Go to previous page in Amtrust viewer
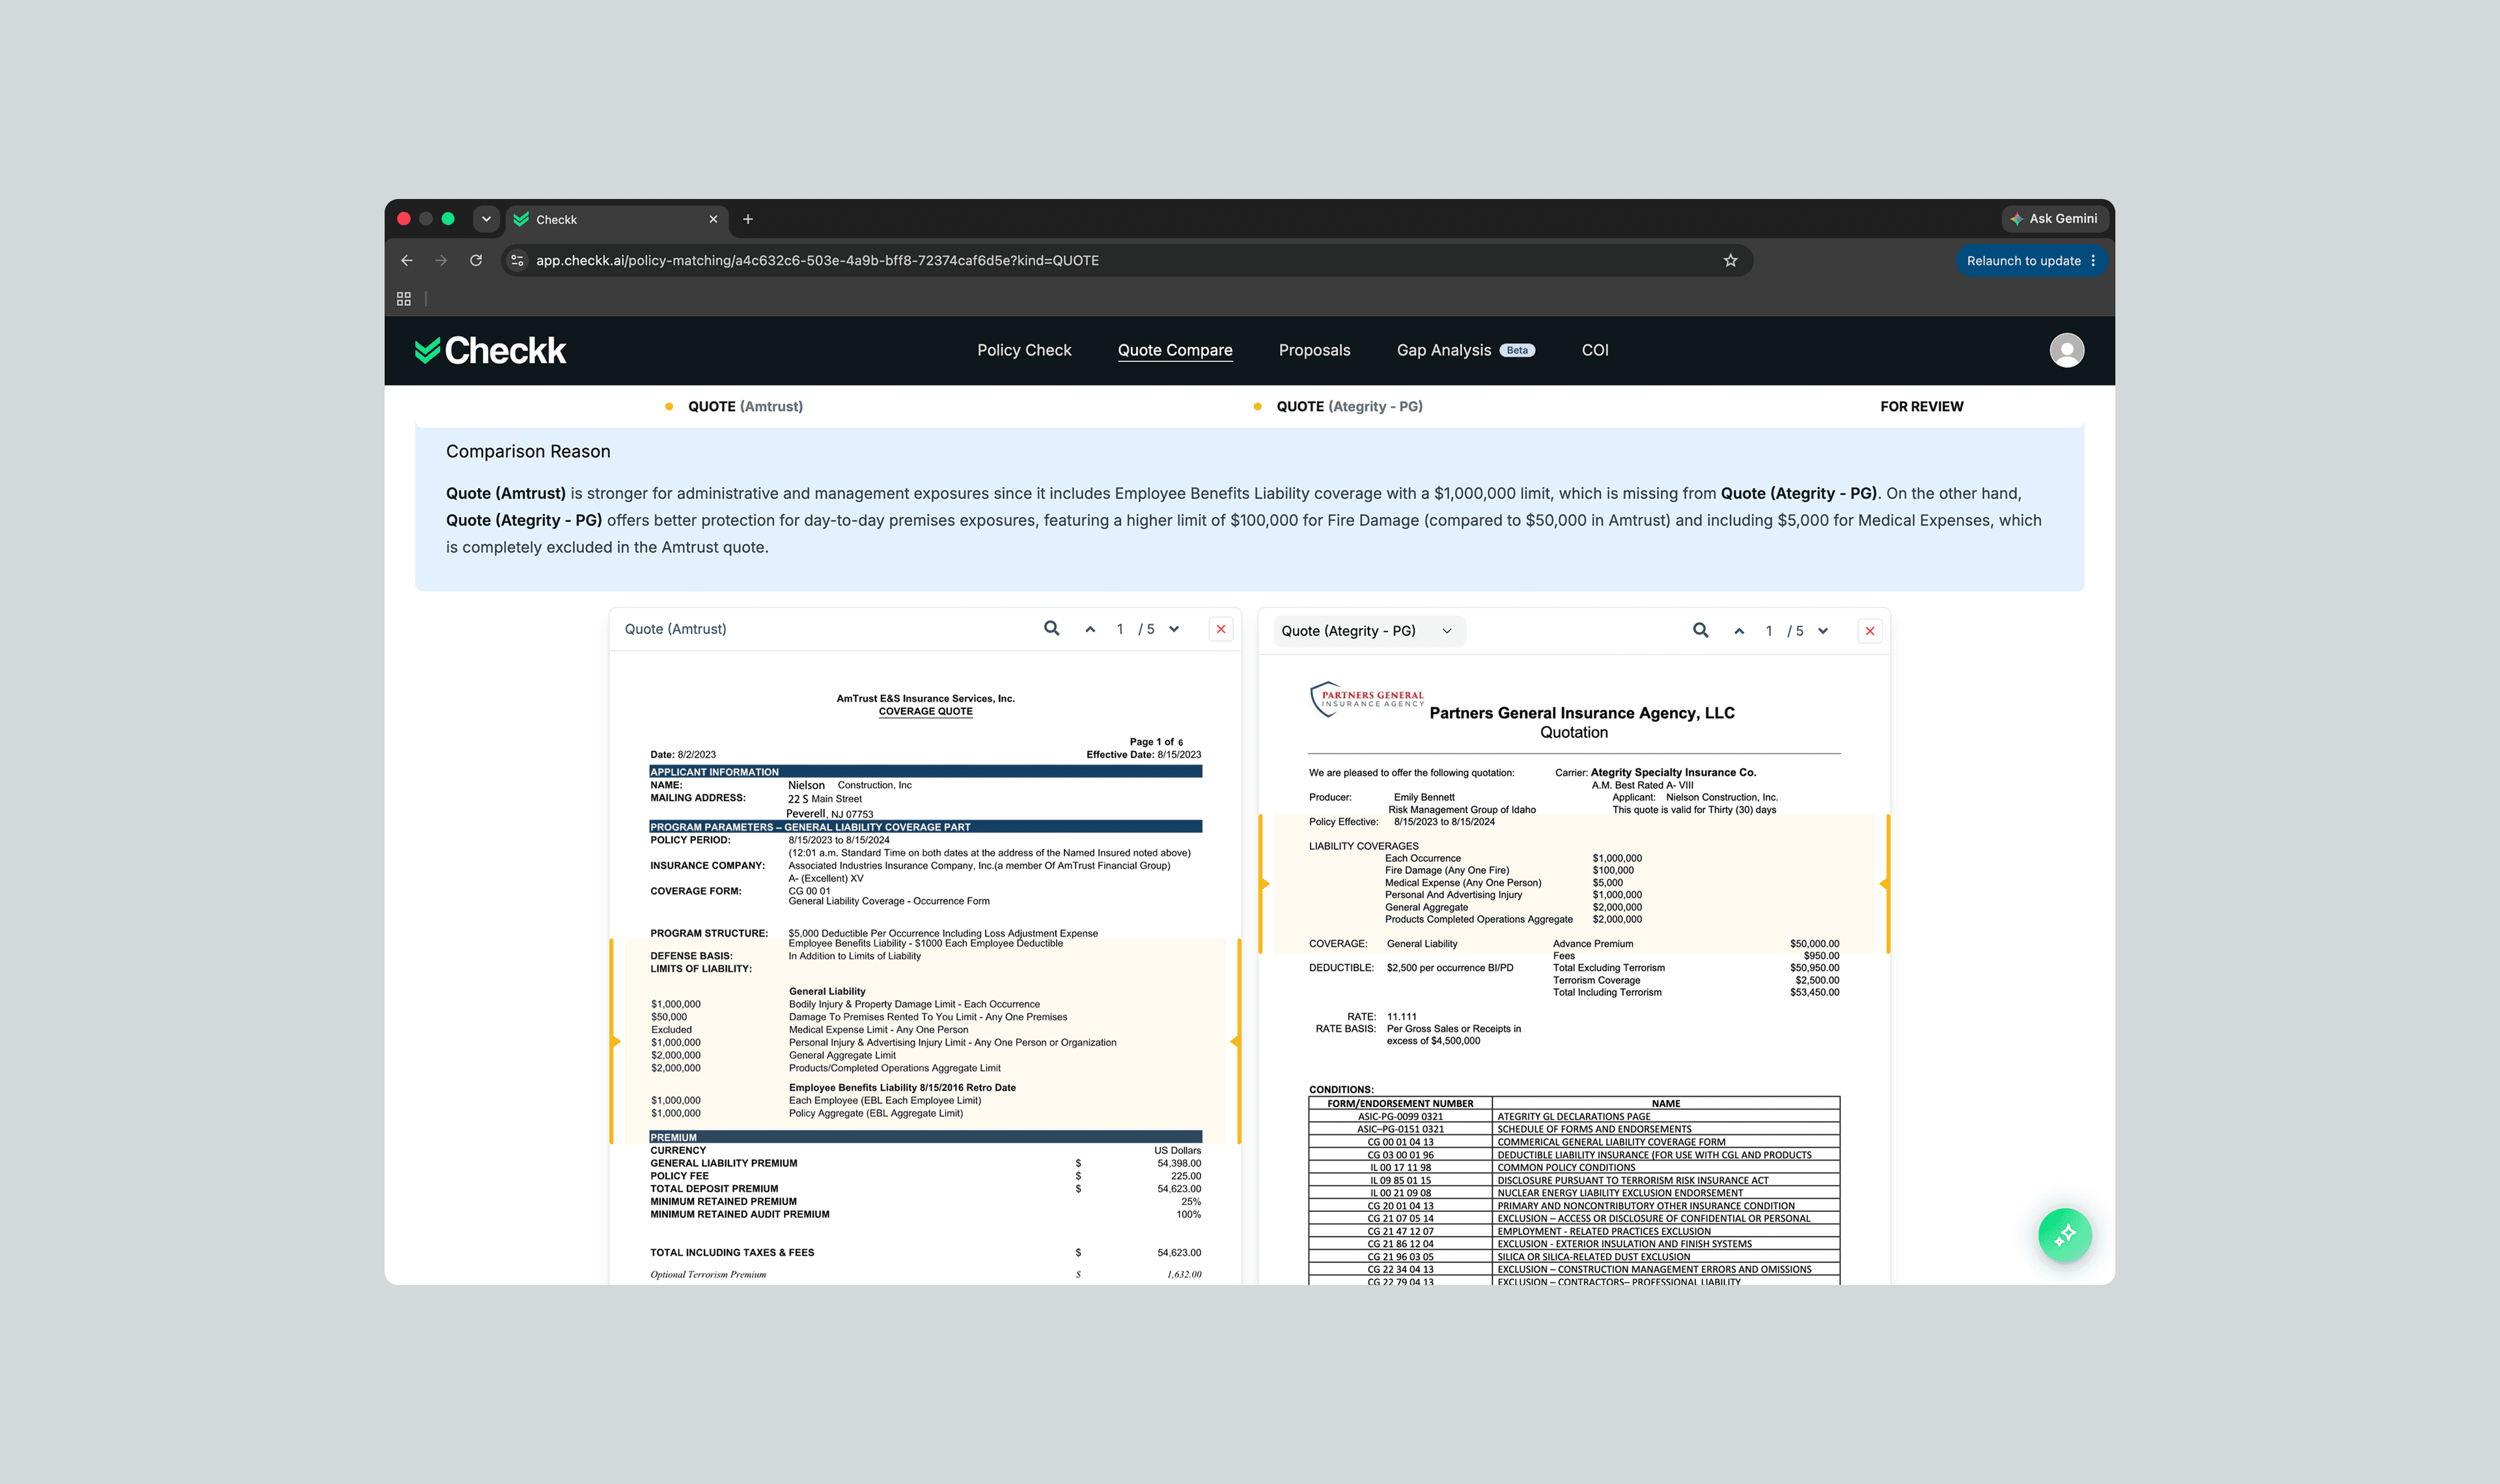 [1090, 629]
